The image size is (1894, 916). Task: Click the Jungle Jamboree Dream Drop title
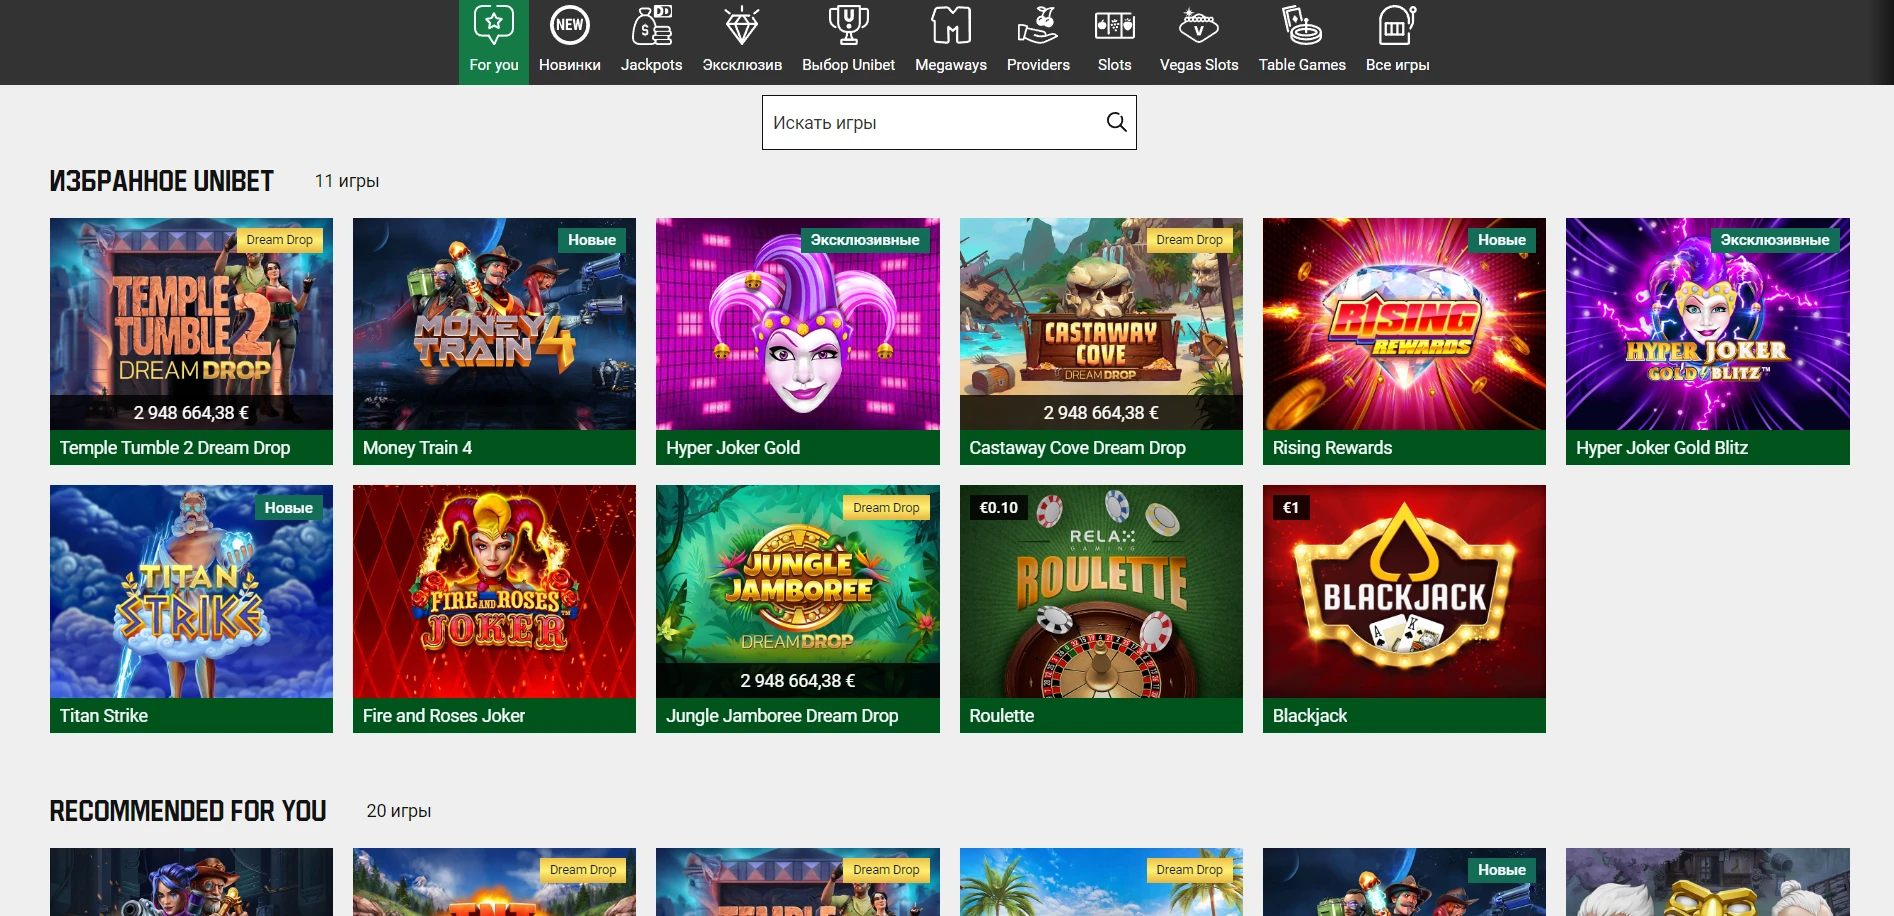[782, 716]
